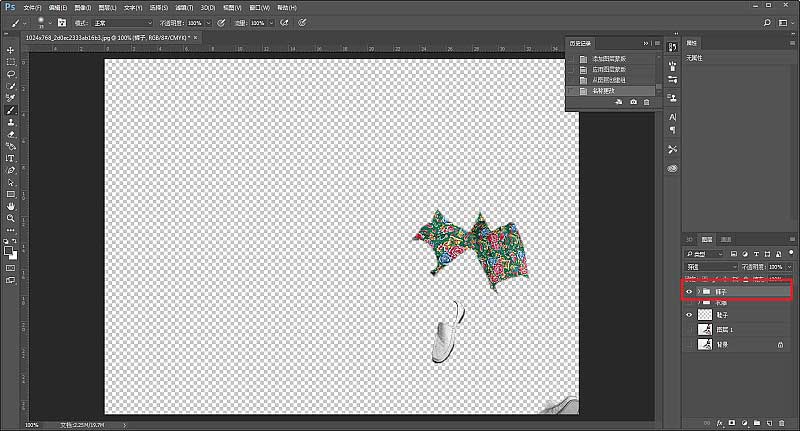800x431 pixels.
Task: Show the 衣服 group layer visibility
Action: click(x=689, y=303)
